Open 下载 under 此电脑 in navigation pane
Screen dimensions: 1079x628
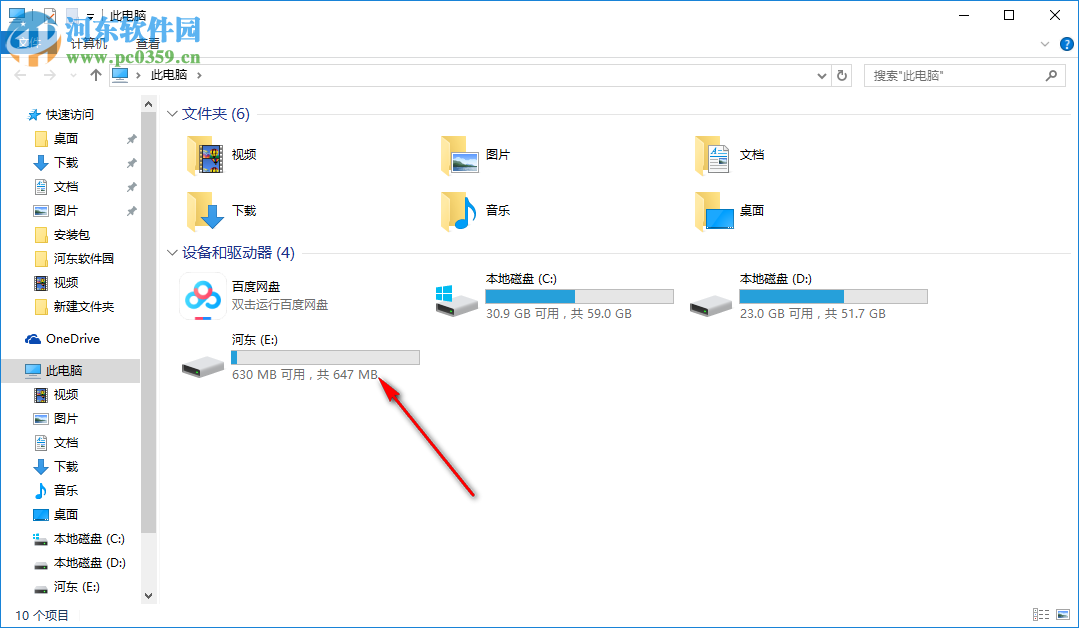coord(65,466)
